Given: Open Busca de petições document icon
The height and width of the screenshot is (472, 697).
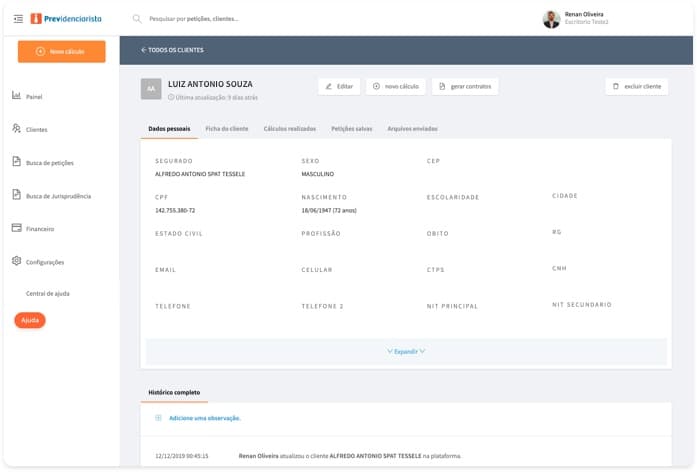Looking at the screenshot, I should 16,161.
